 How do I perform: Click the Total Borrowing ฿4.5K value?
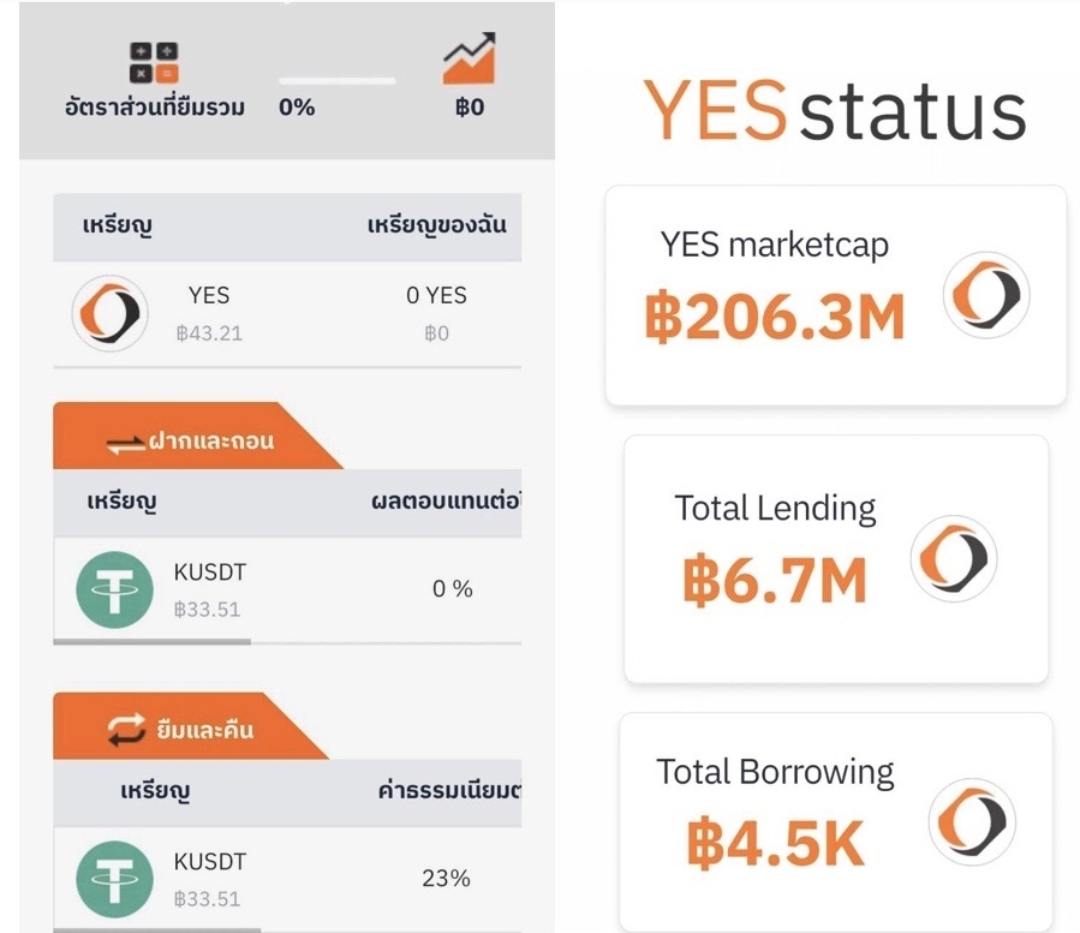tap(775, 845)
